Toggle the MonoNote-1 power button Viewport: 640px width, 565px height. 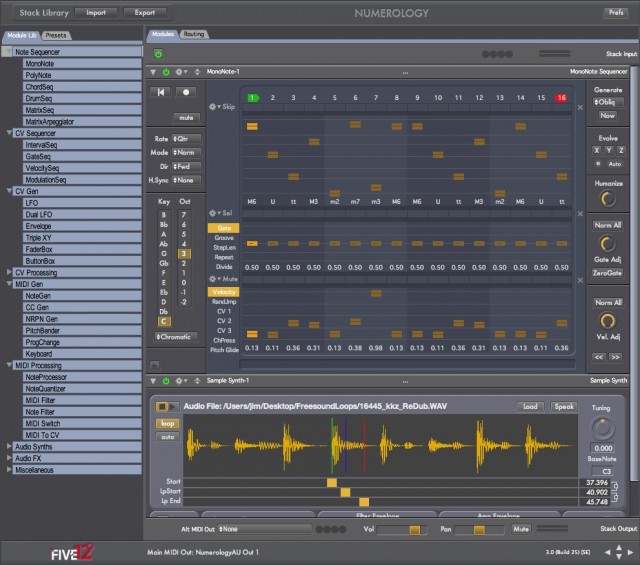pyautogui.click(x=166, y=72)
